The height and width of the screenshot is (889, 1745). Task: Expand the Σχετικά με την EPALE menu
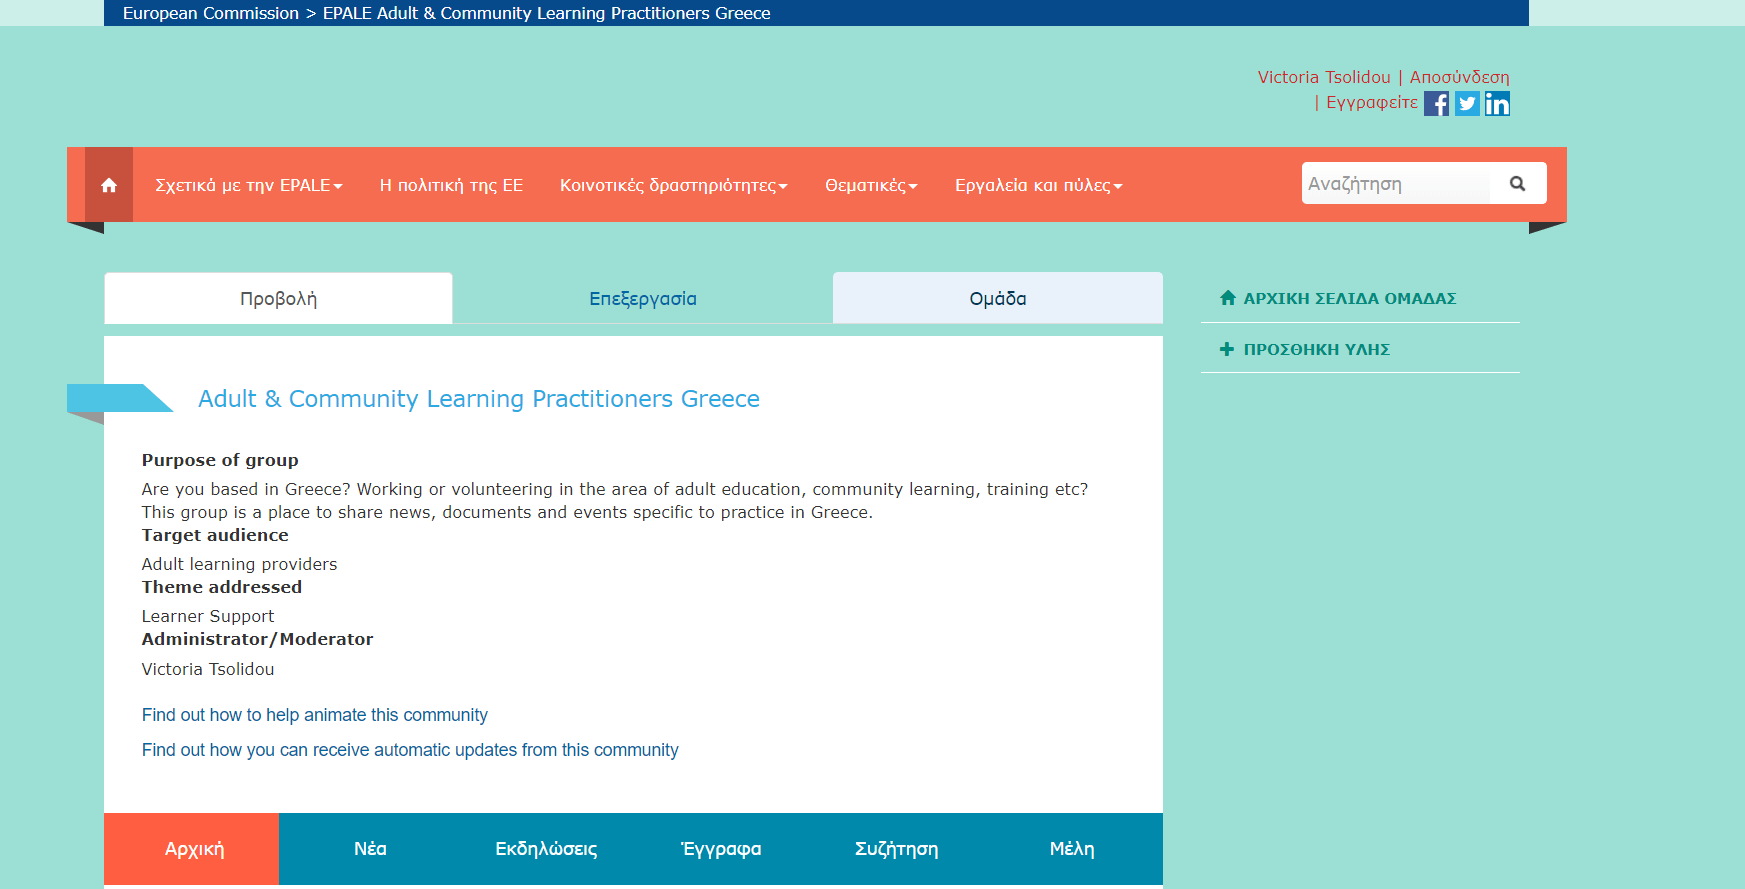pos(248,186)
